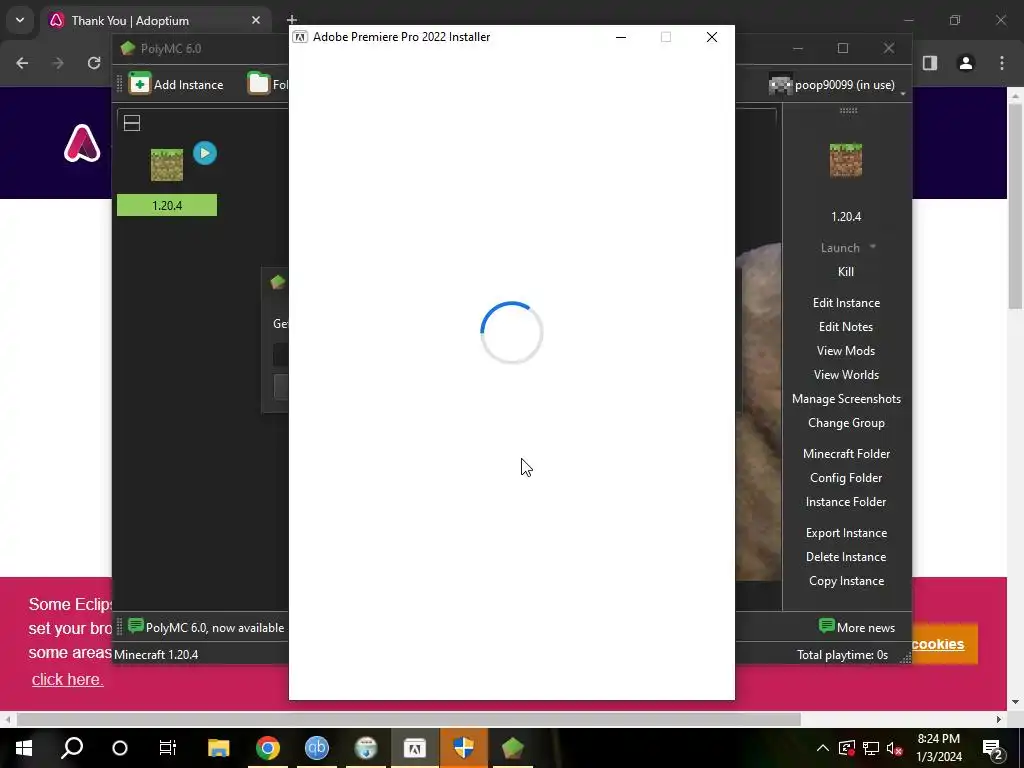The height and width of the screenshot is (768, 1024).
Task: Click Add Instance in PolyMC toolbar
Action: (x=176, y=84)
